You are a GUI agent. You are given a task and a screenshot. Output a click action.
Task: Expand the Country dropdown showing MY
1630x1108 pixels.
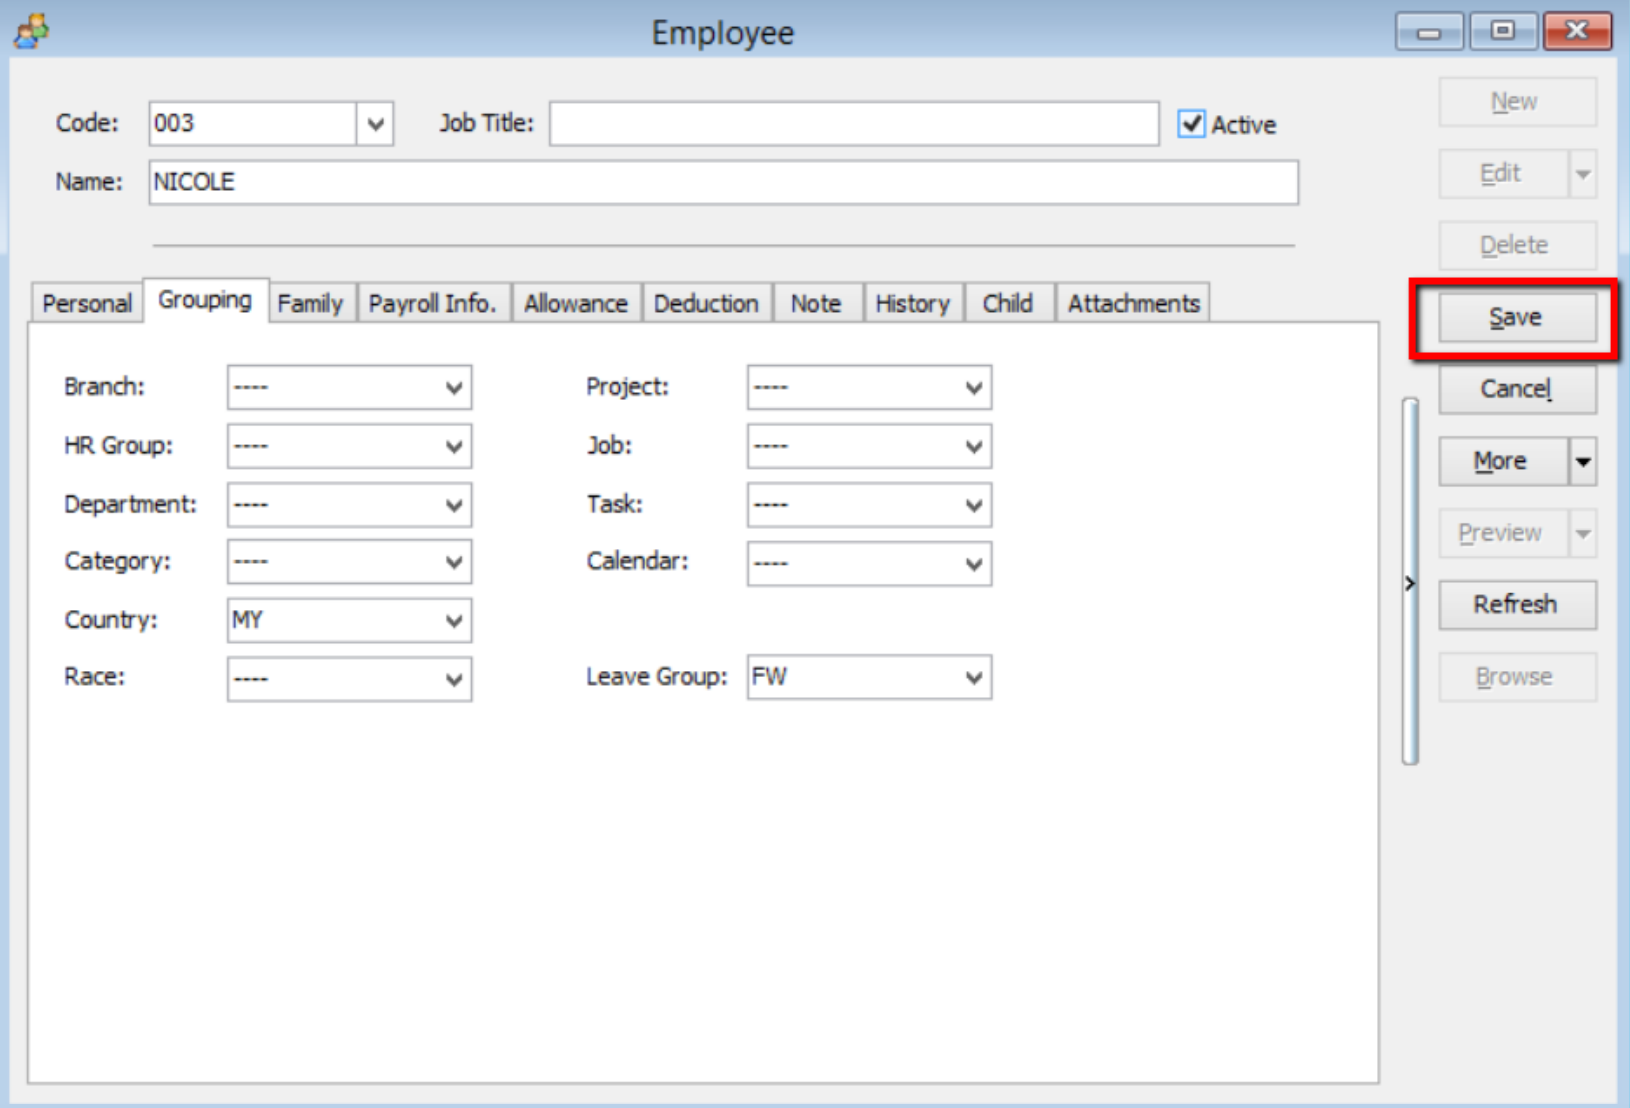coord(455,620)
